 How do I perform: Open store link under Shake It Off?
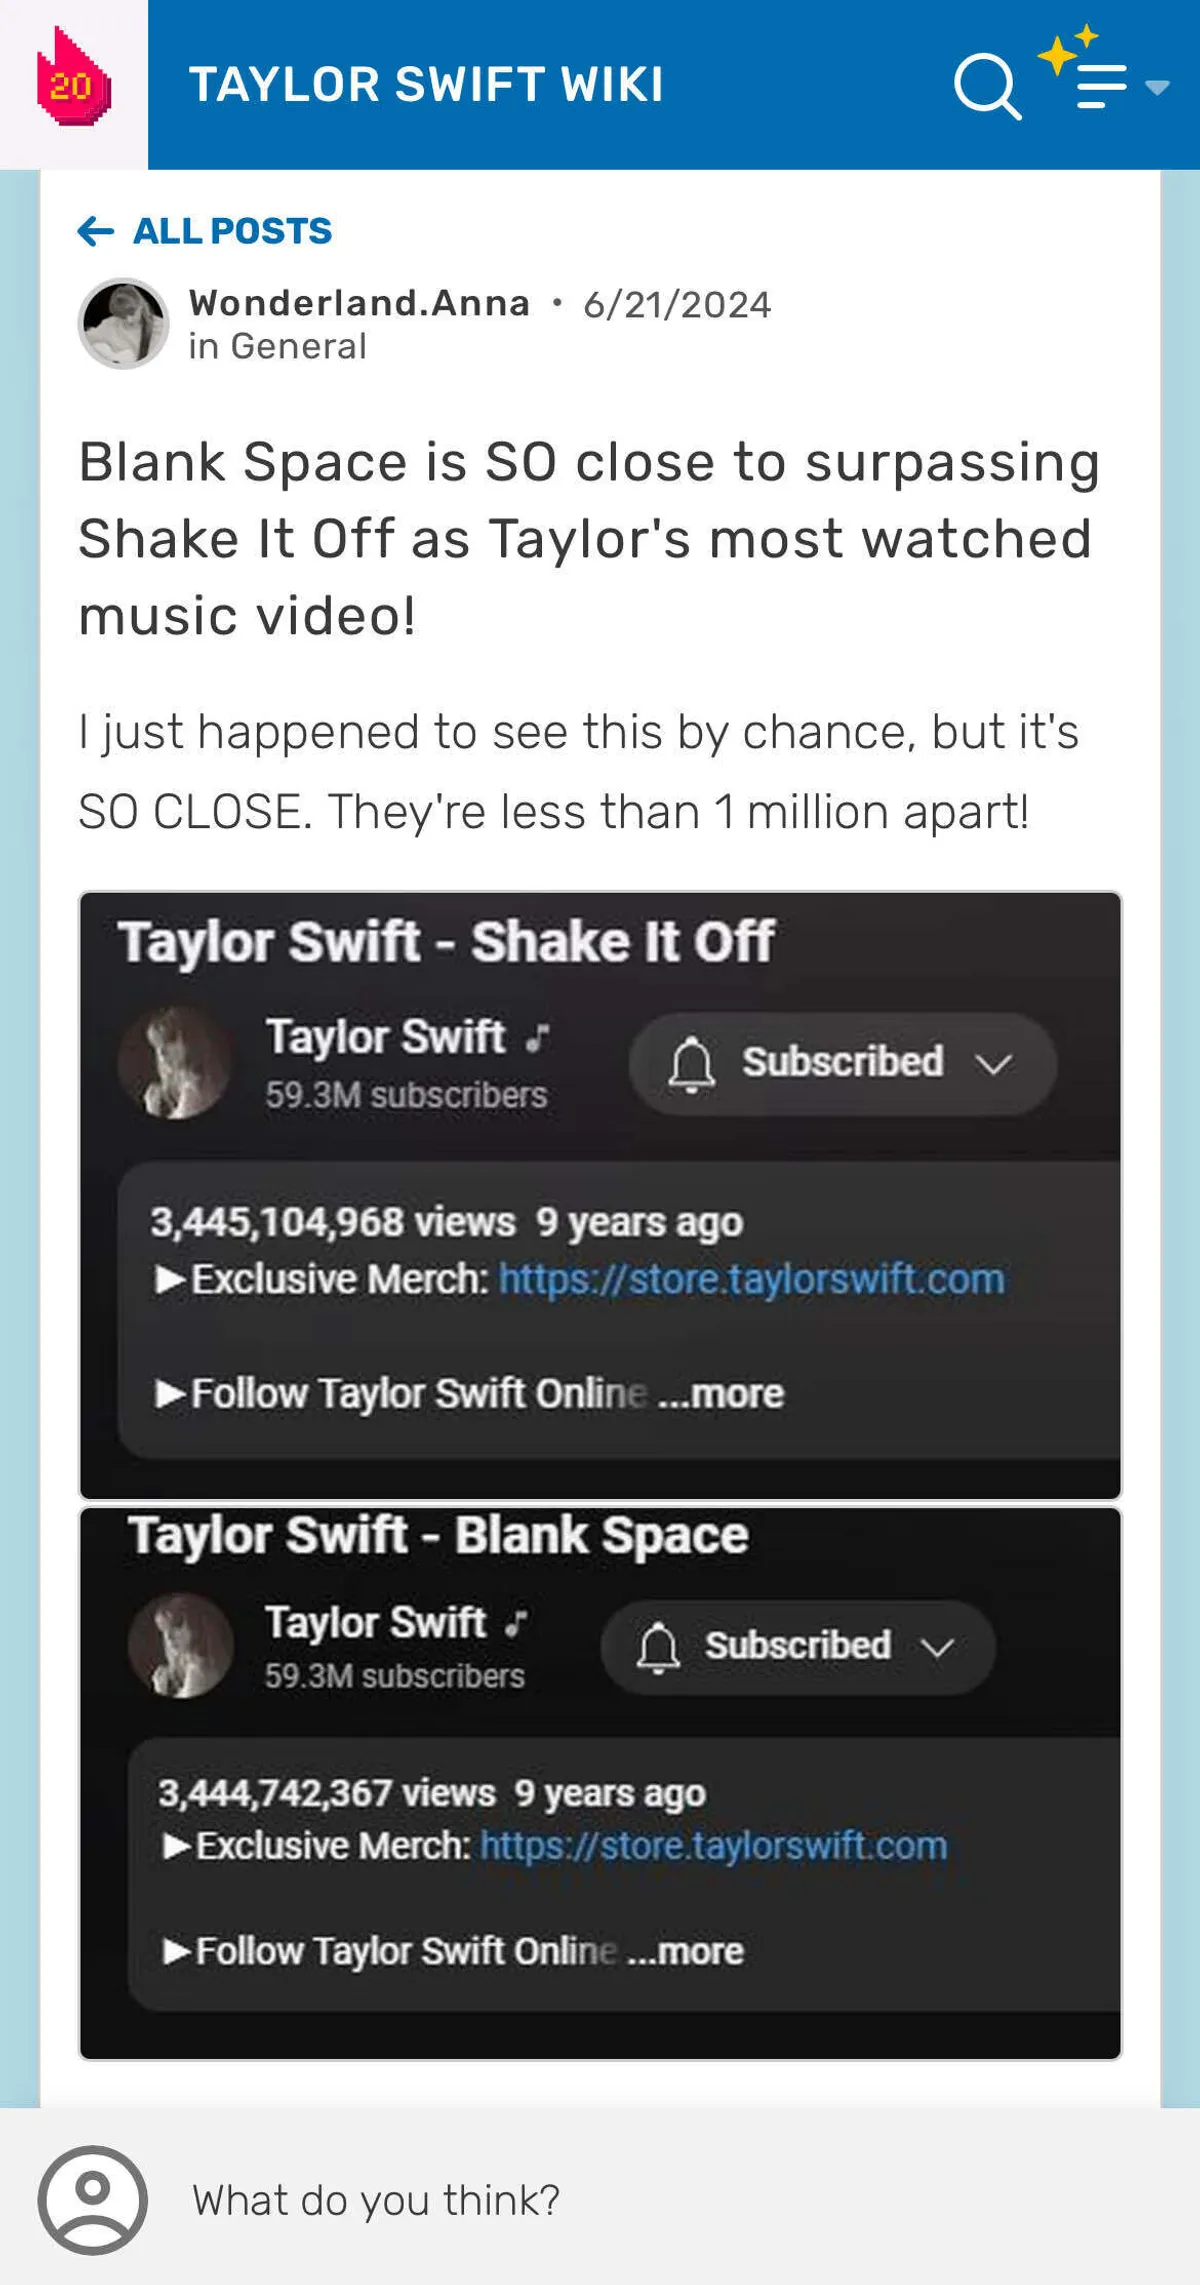coord(751,1279)
